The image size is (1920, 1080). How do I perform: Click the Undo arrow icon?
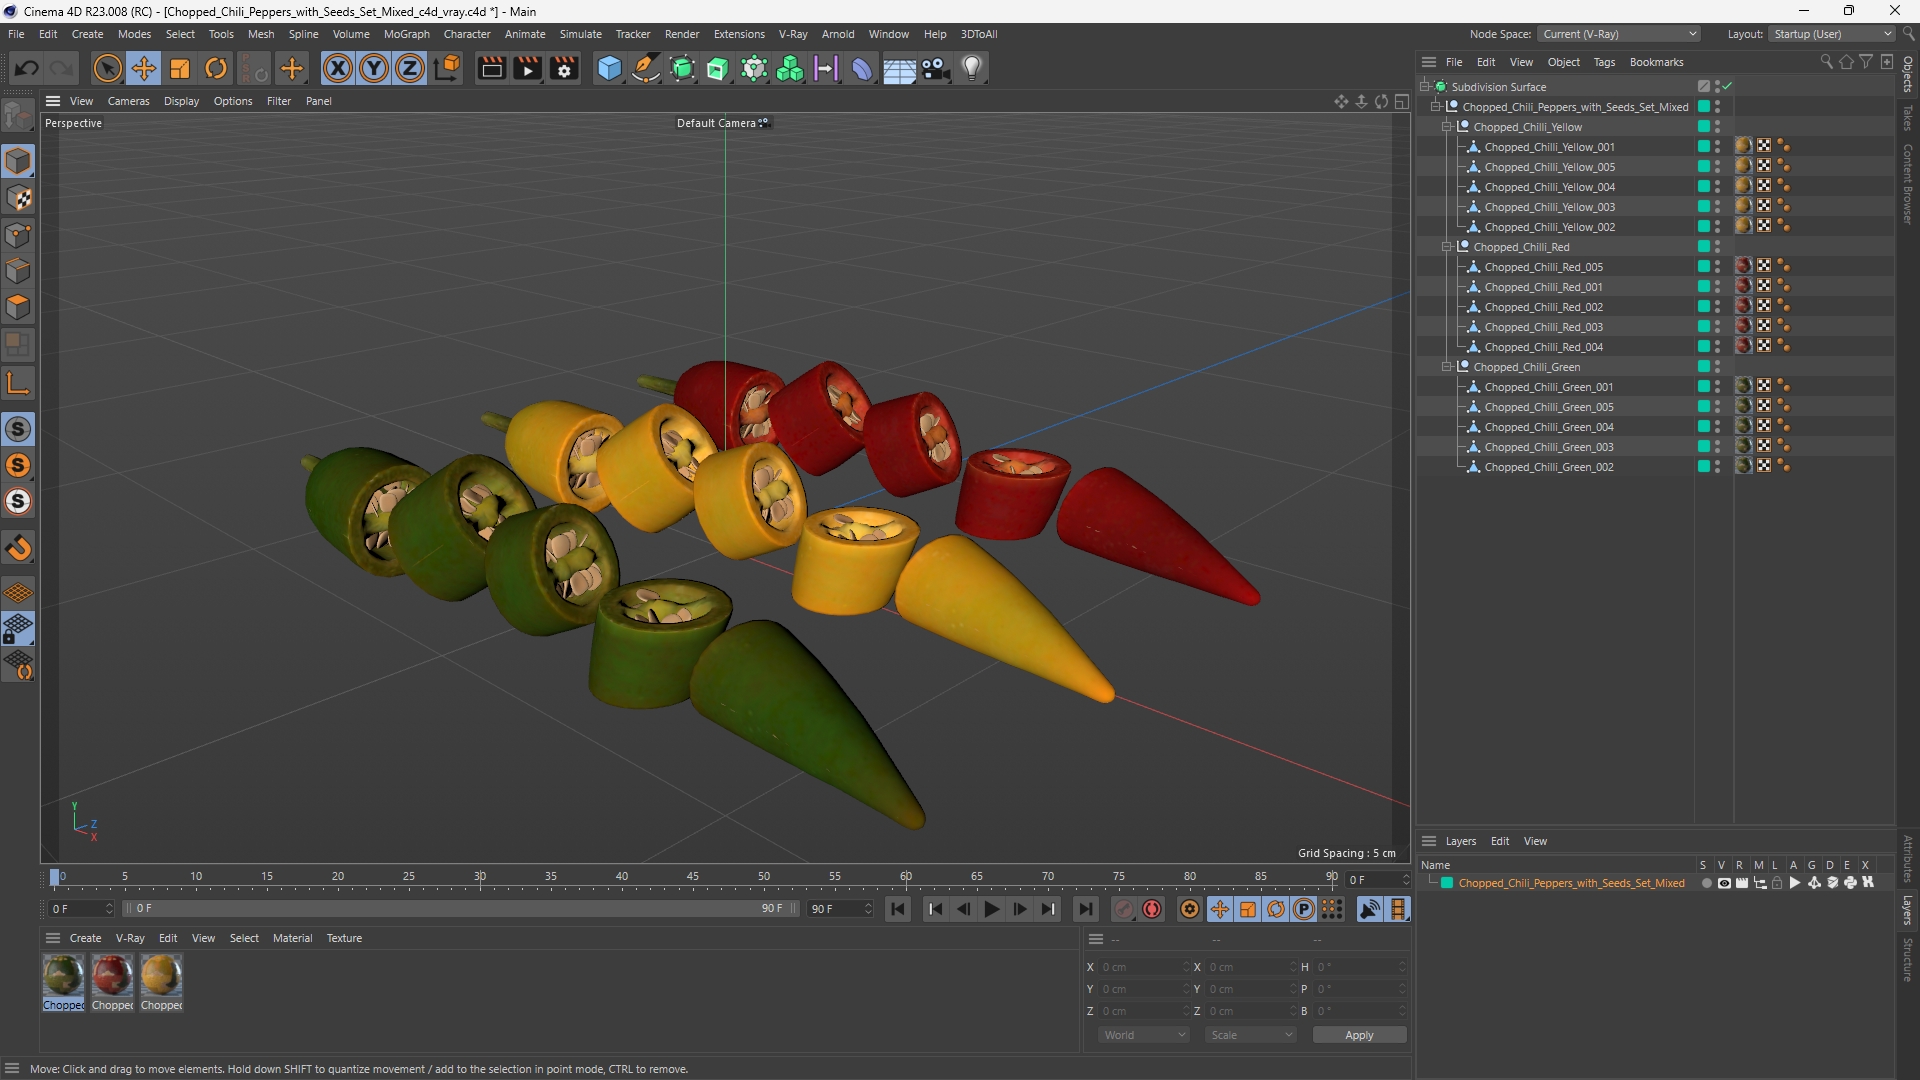(x=27, y=68)
